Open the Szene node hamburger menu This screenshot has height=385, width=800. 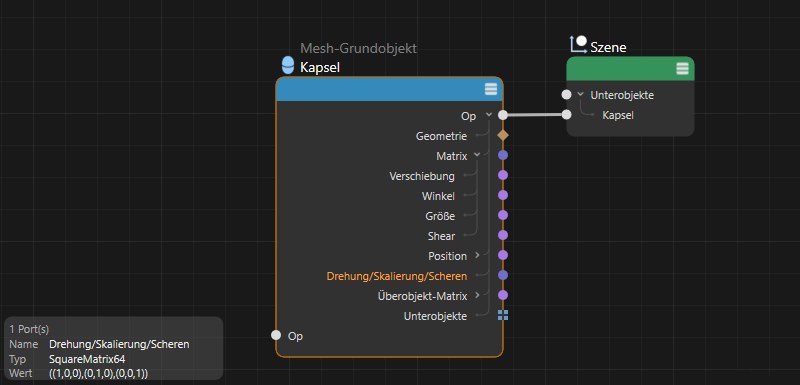[682, 68]
